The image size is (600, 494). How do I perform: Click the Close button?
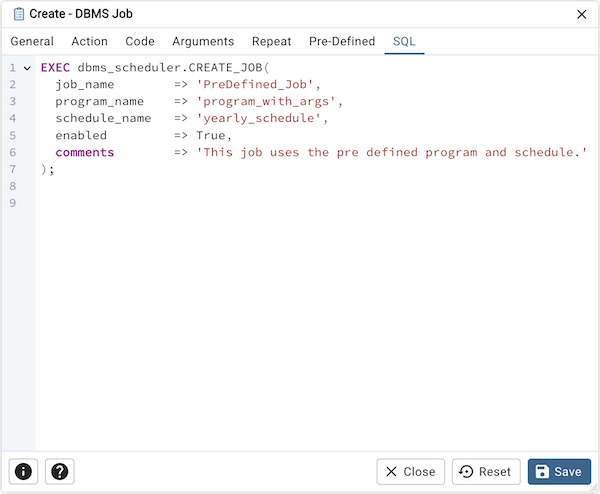[x=410, y=471]
